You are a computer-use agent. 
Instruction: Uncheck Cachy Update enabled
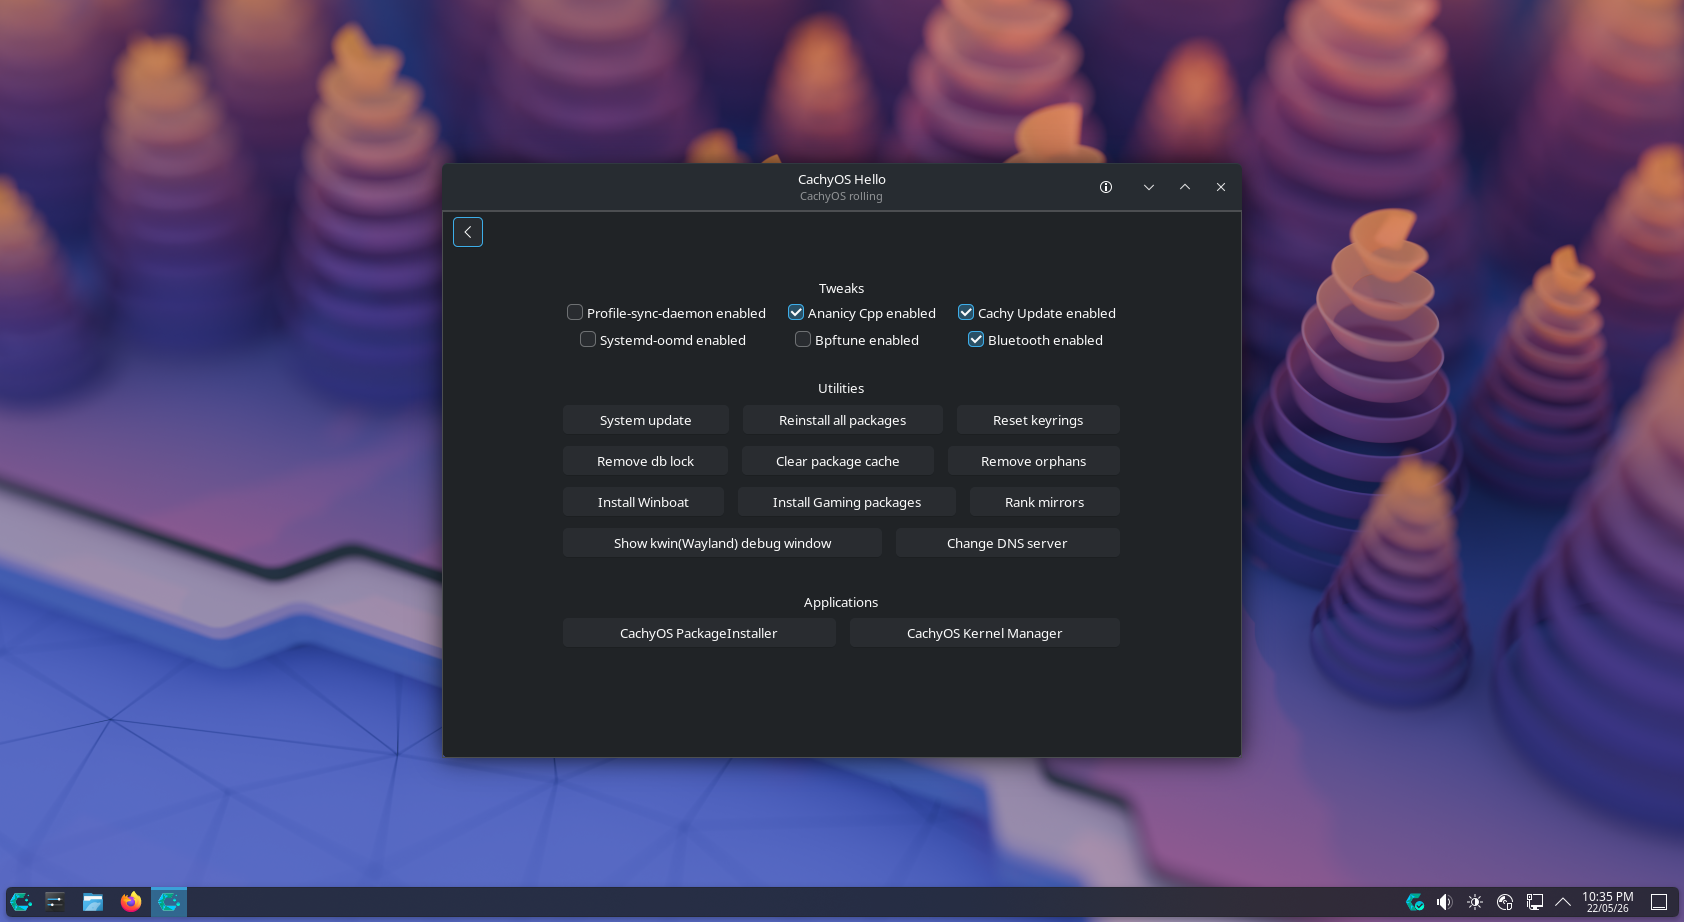(x=966, y=313)
